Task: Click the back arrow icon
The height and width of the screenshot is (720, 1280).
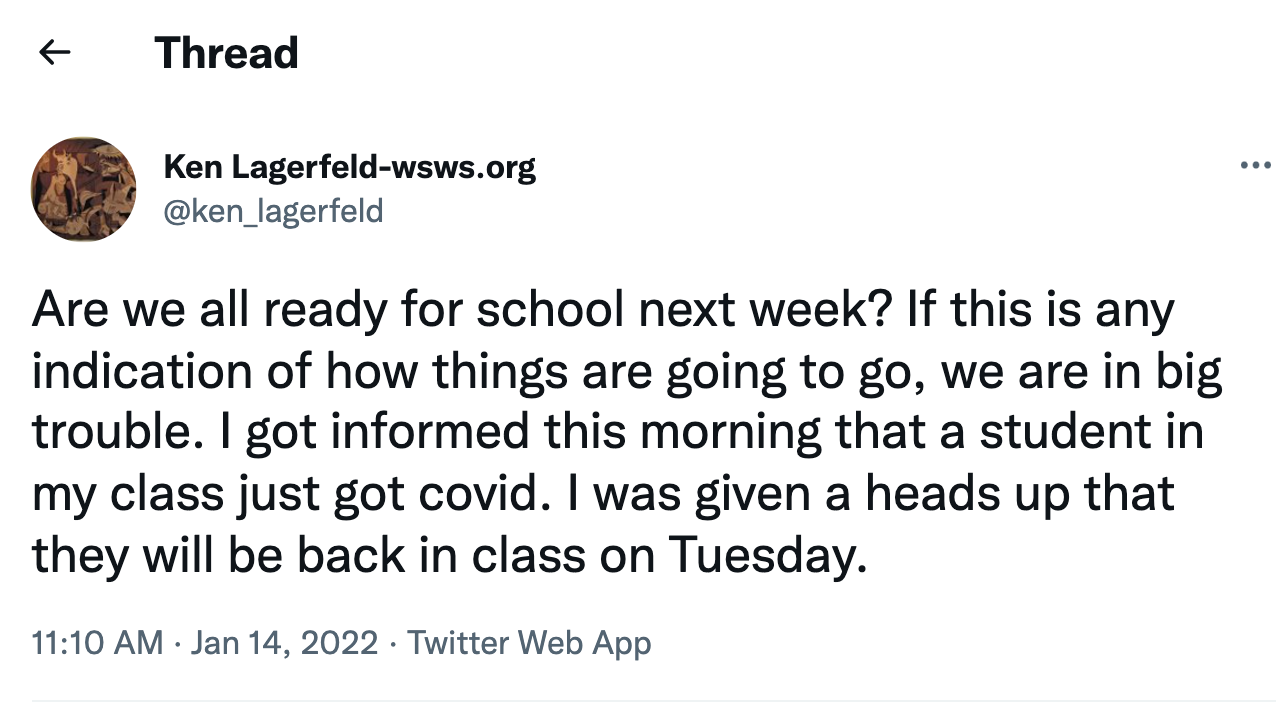Action: [54, 53]
